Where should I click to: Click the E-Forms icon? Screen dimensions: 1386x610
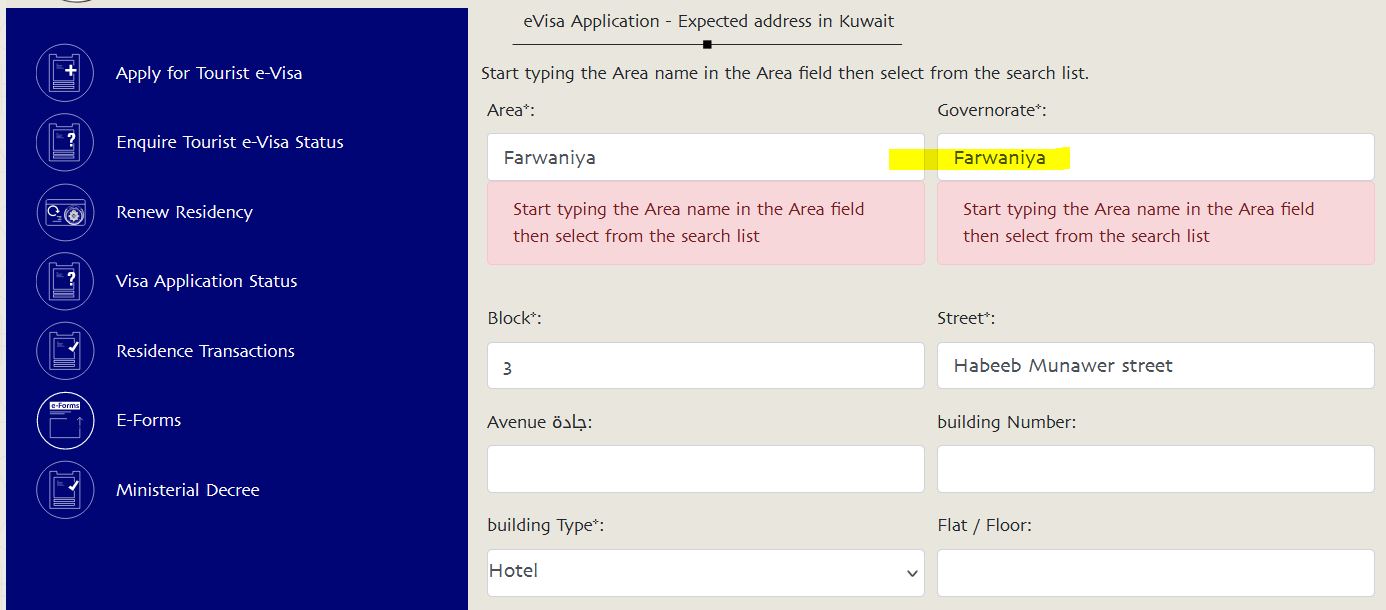[65, 421]
